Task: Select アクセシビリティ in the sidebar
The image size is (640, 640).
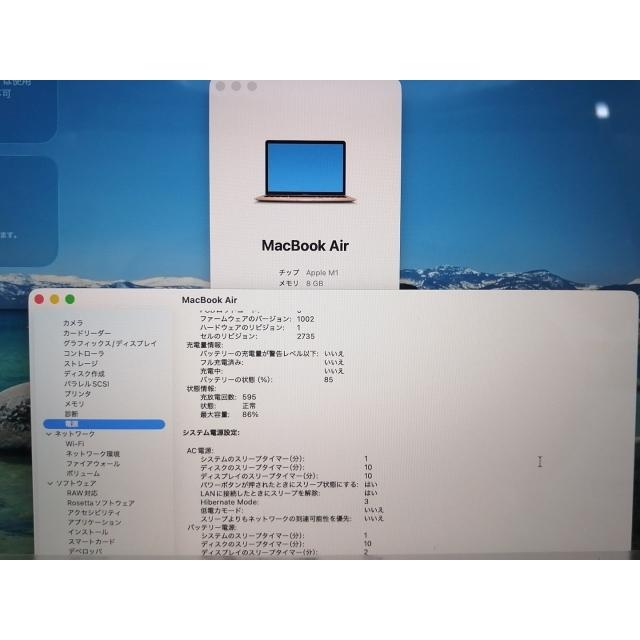Action: coord(94,513)
